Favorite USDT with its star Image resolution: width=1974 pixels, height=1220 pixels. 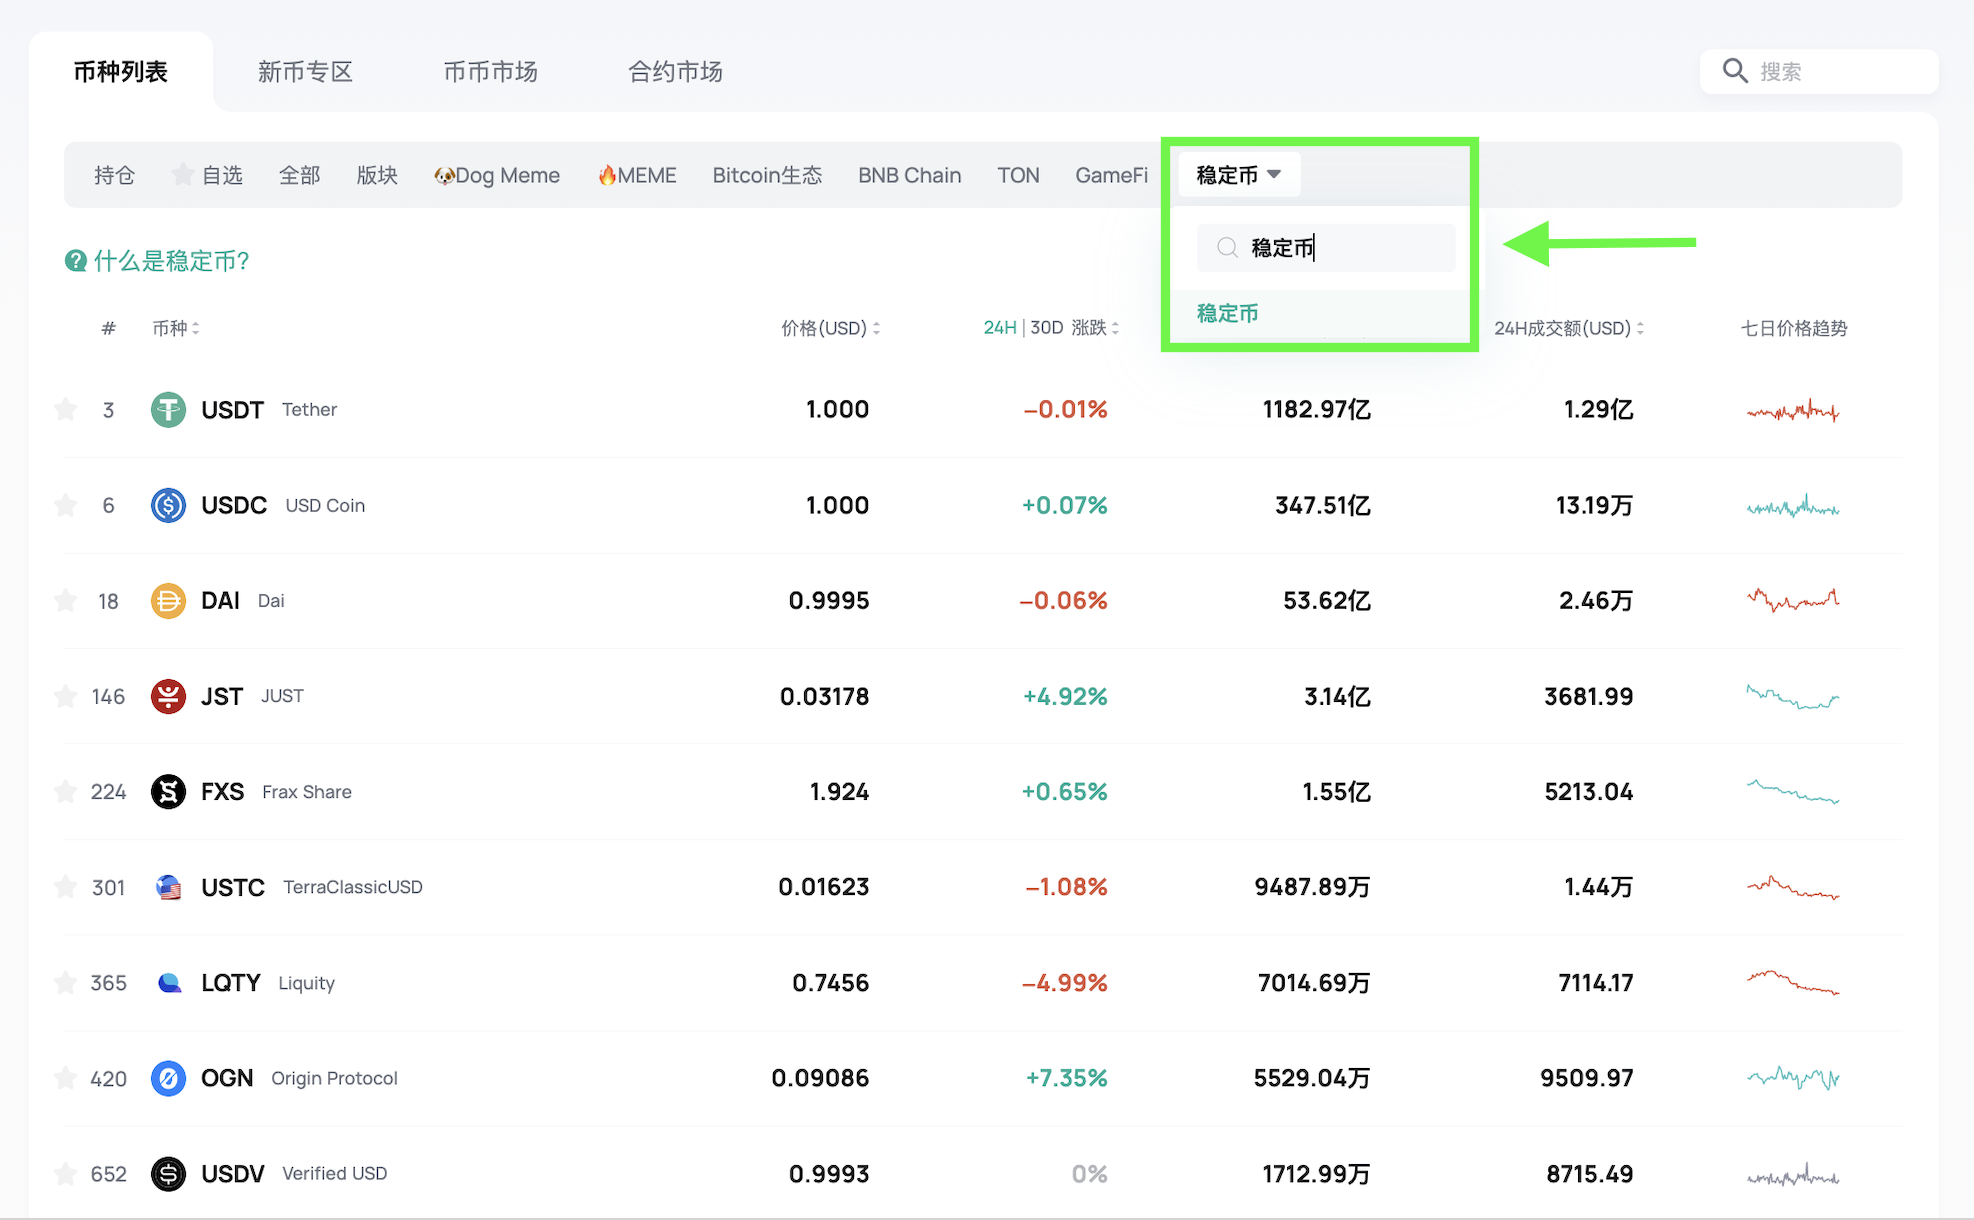tap(66, 409)
